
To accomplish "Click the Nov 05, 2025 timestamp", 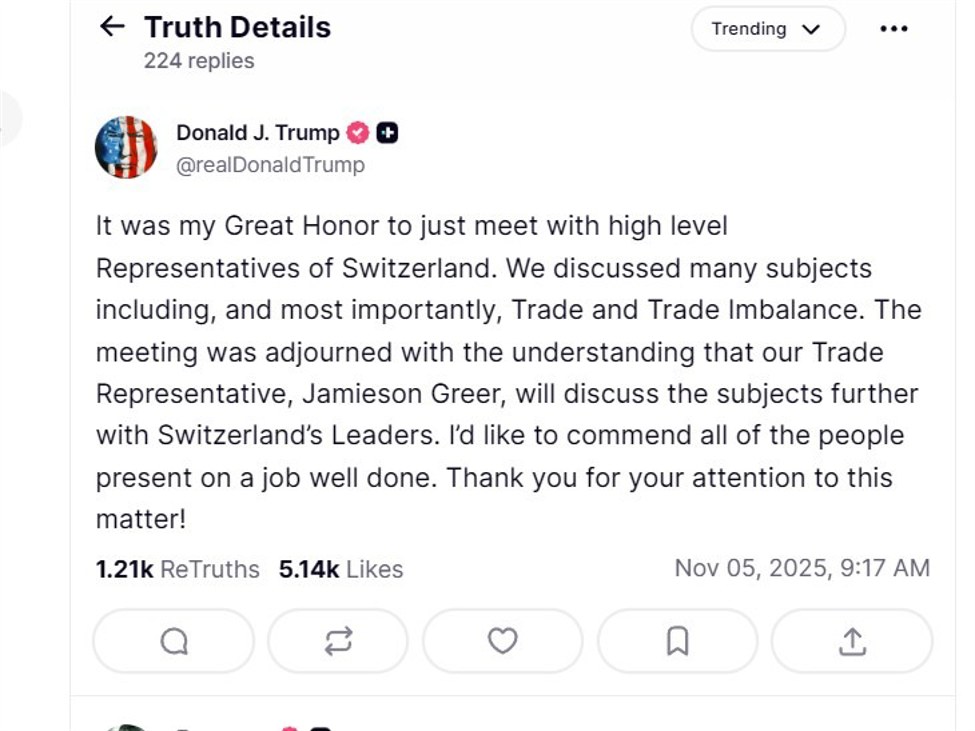I will 802,569.
